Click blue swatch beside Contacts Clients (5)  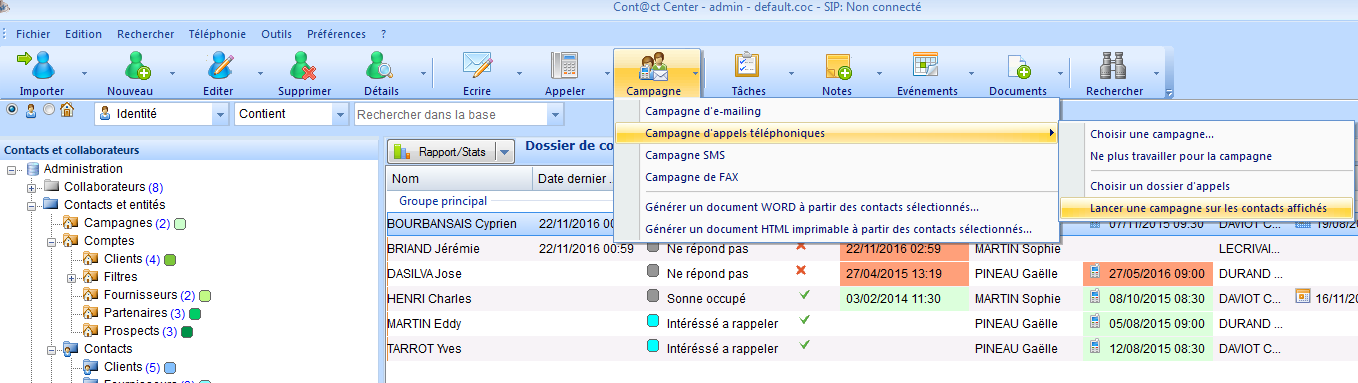tap(169, 367)
